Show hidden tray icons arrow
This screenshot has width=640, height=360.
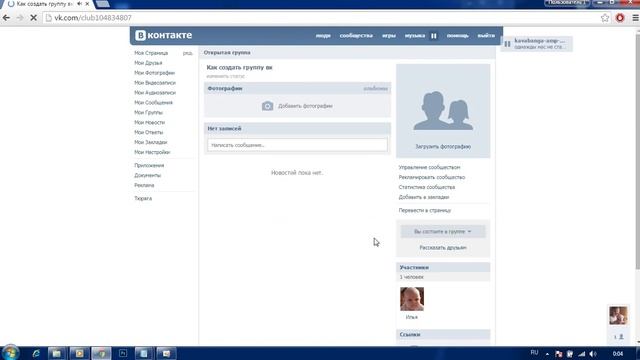547,354
